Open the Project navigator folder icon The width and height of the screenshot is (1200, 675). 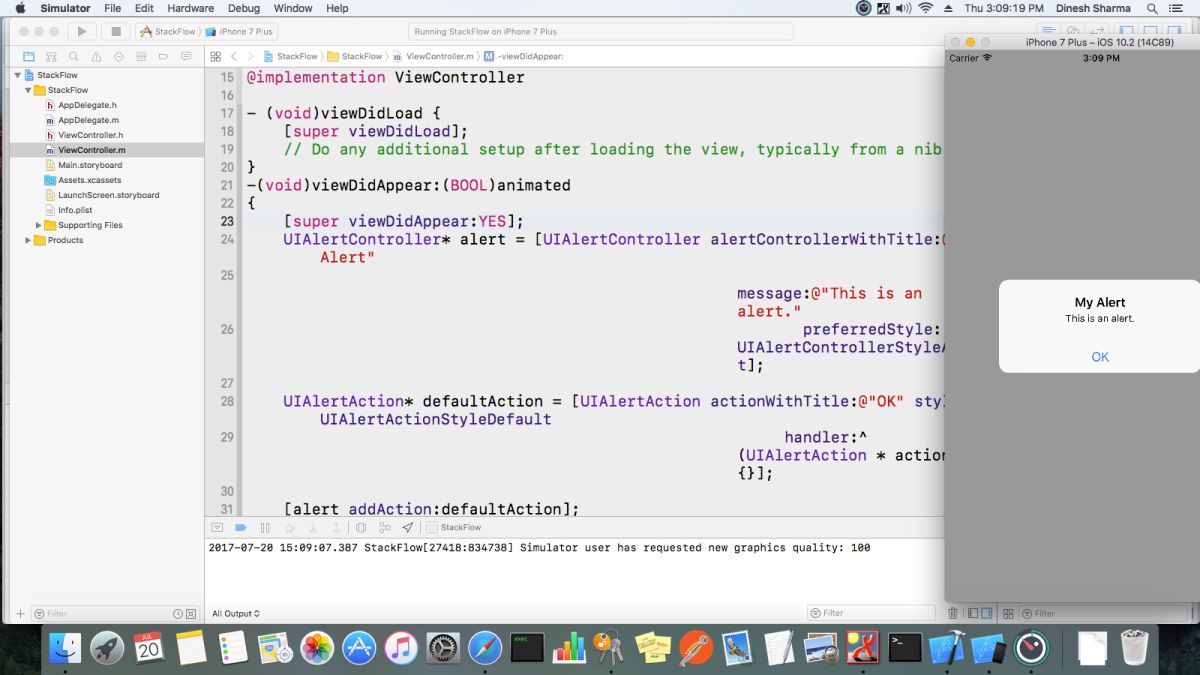tap(28, 56)
